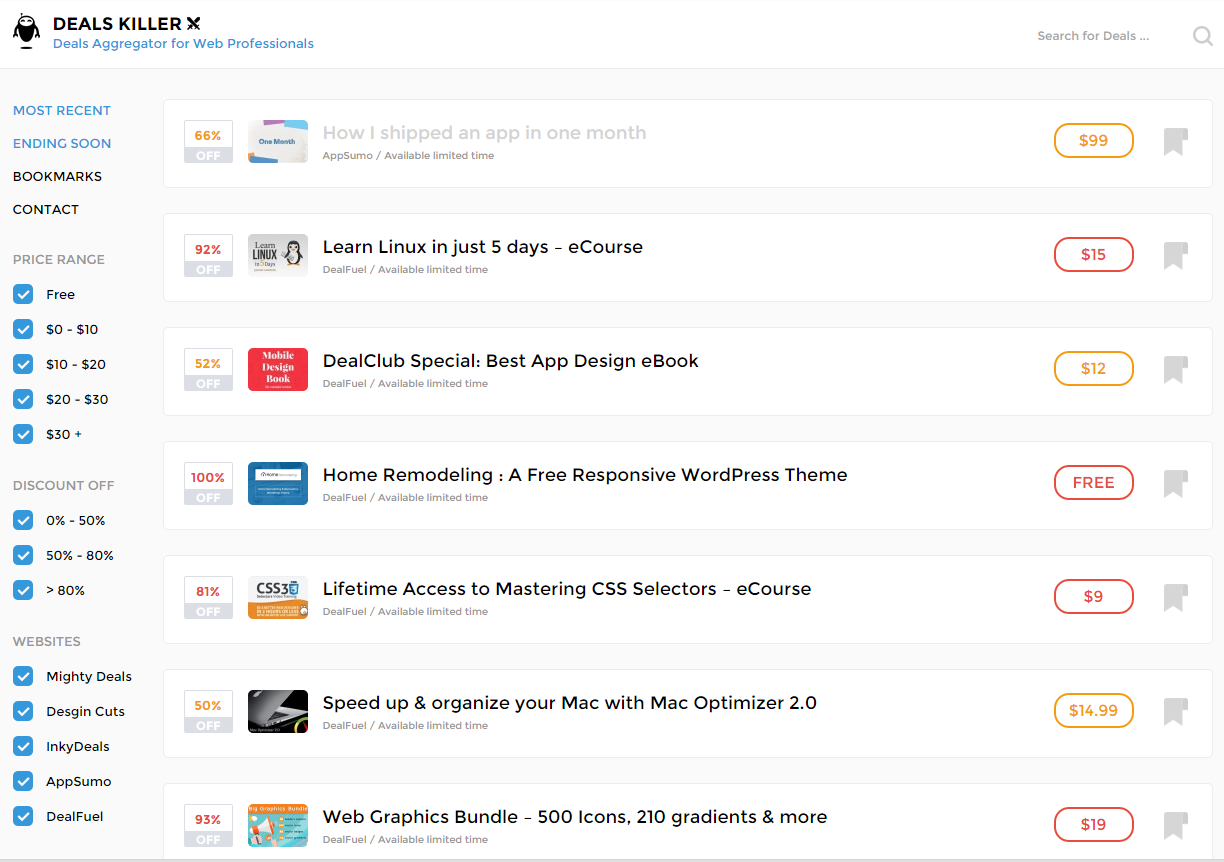Screen dimensions: 1224x862
Task: Toggle the $30 + price filter
Action: [23, 434]
